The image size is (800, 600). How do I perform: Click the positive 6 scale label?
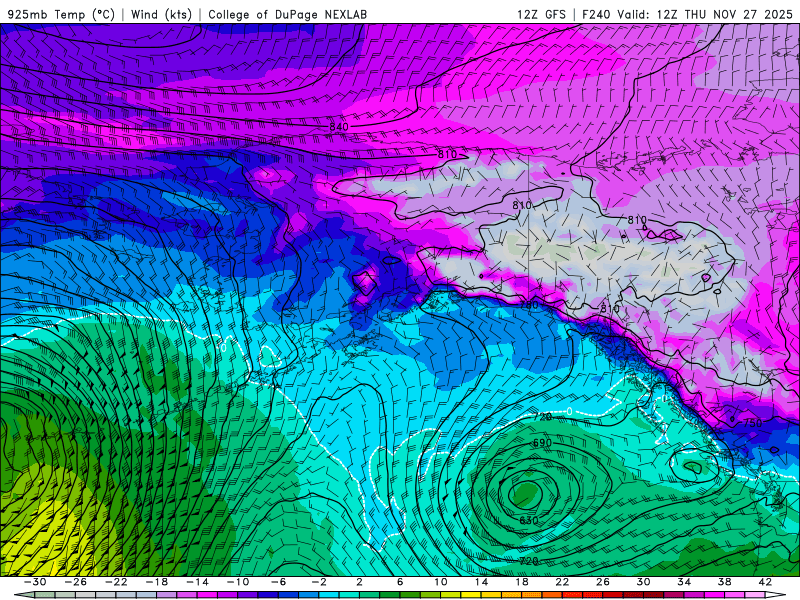(400, 582)
